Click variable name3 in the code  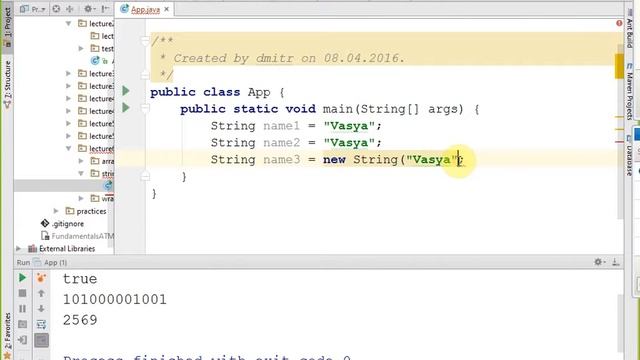(282, 159)
